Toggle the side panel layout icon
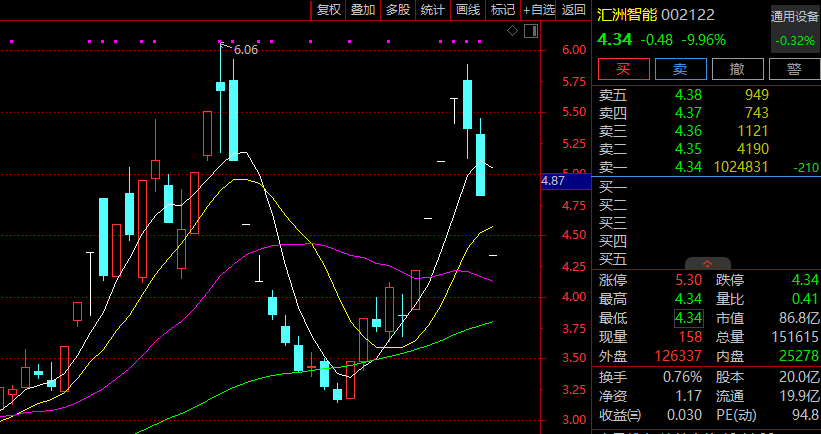Screen dimensions: 821x434 (x=528, y=31)
